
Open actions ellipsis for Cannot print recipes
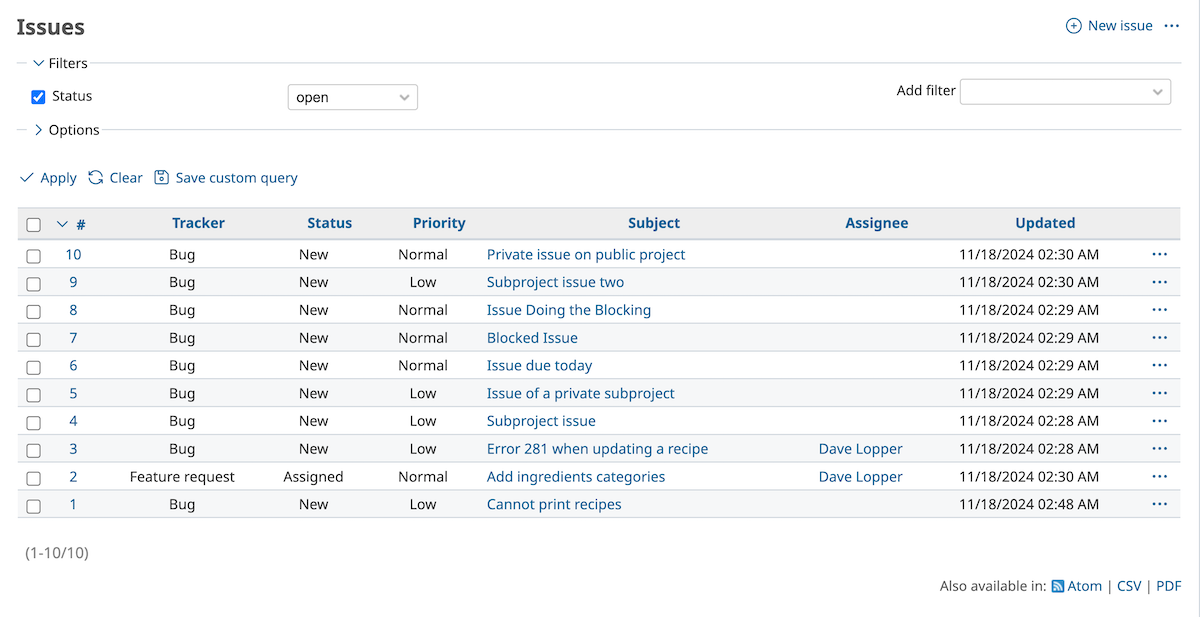click(x=1159, y=505)
